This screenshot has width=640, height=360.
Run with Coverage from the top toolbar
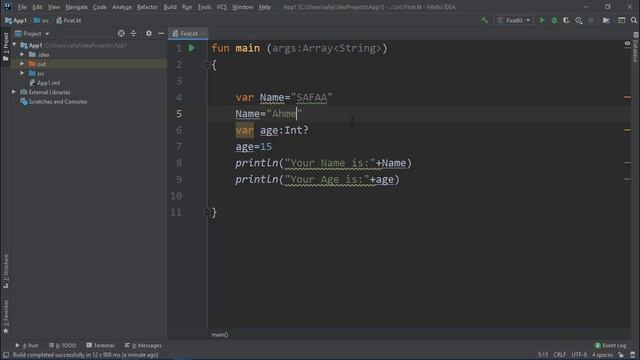(x=566, y=20)
